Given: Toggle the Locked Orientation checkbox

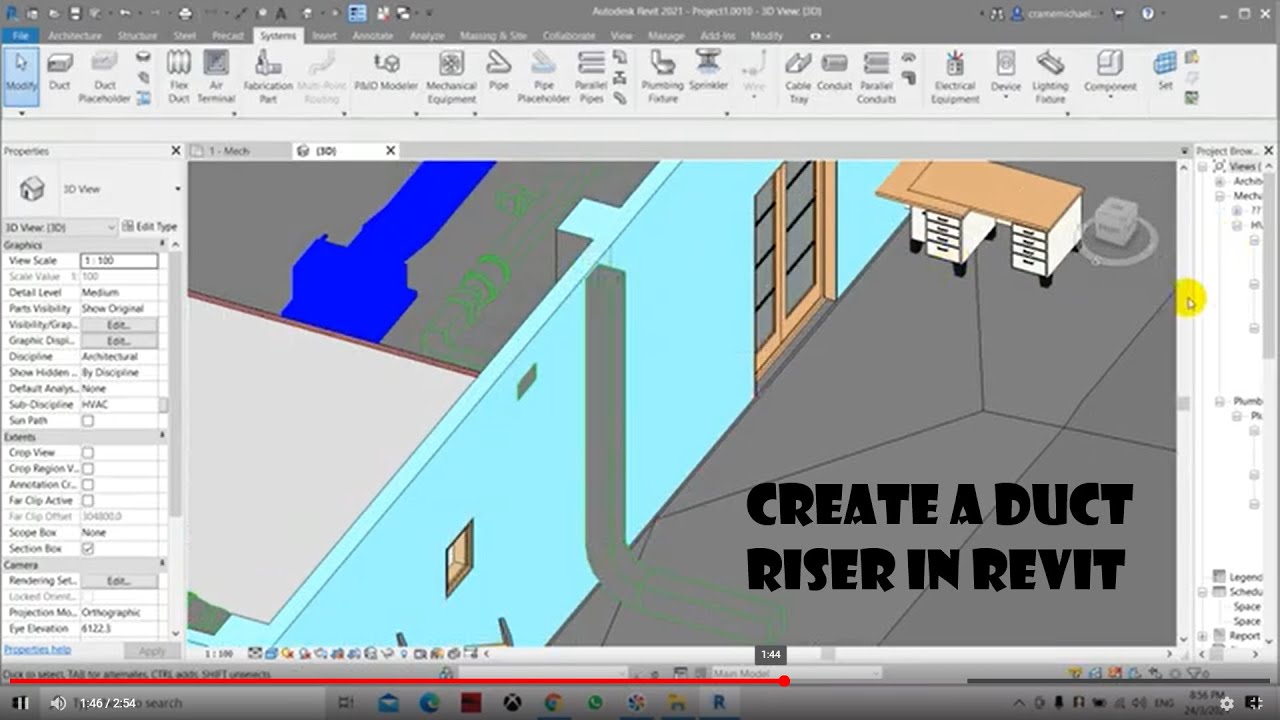Looking at the screenshot, I should pyautogui.click(x=88, y=597).
